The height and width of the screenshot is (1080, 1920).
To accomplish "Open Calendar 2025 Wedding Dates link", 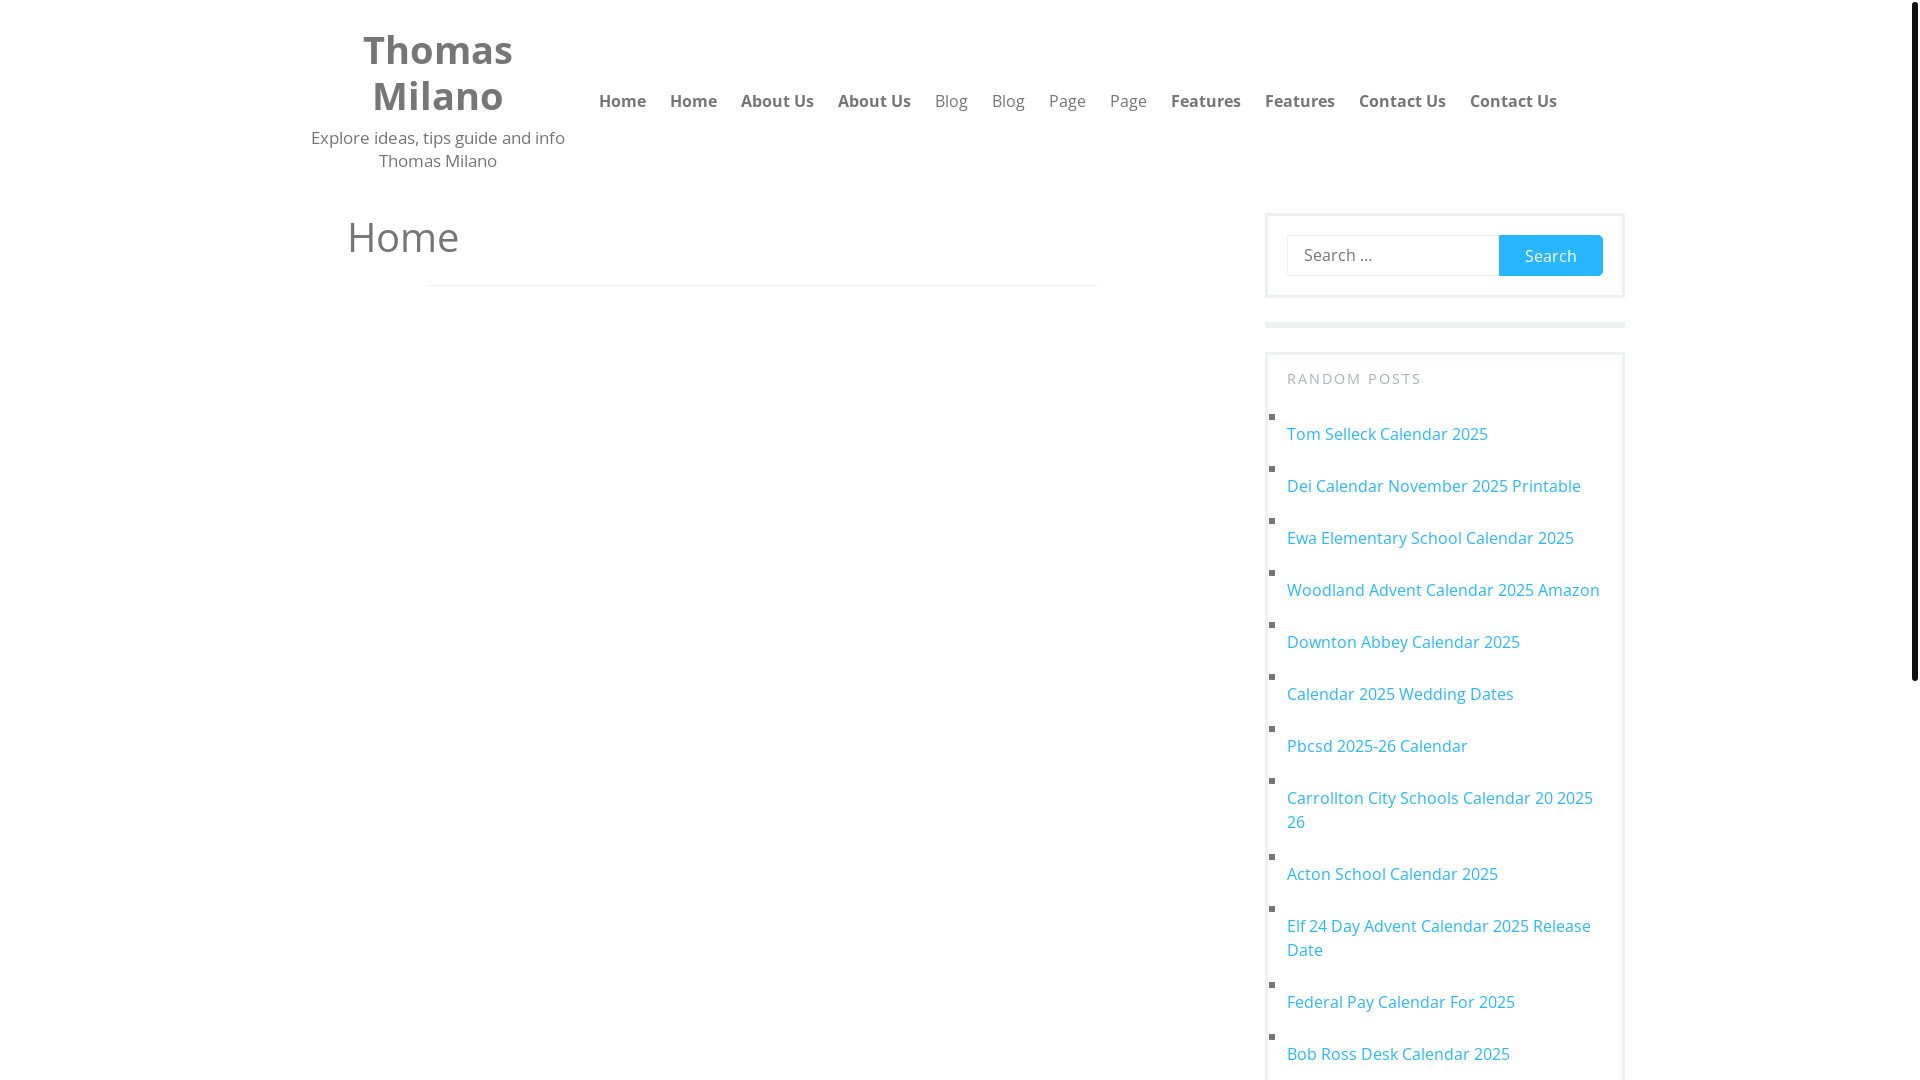I will click(x=1400, y=694).
